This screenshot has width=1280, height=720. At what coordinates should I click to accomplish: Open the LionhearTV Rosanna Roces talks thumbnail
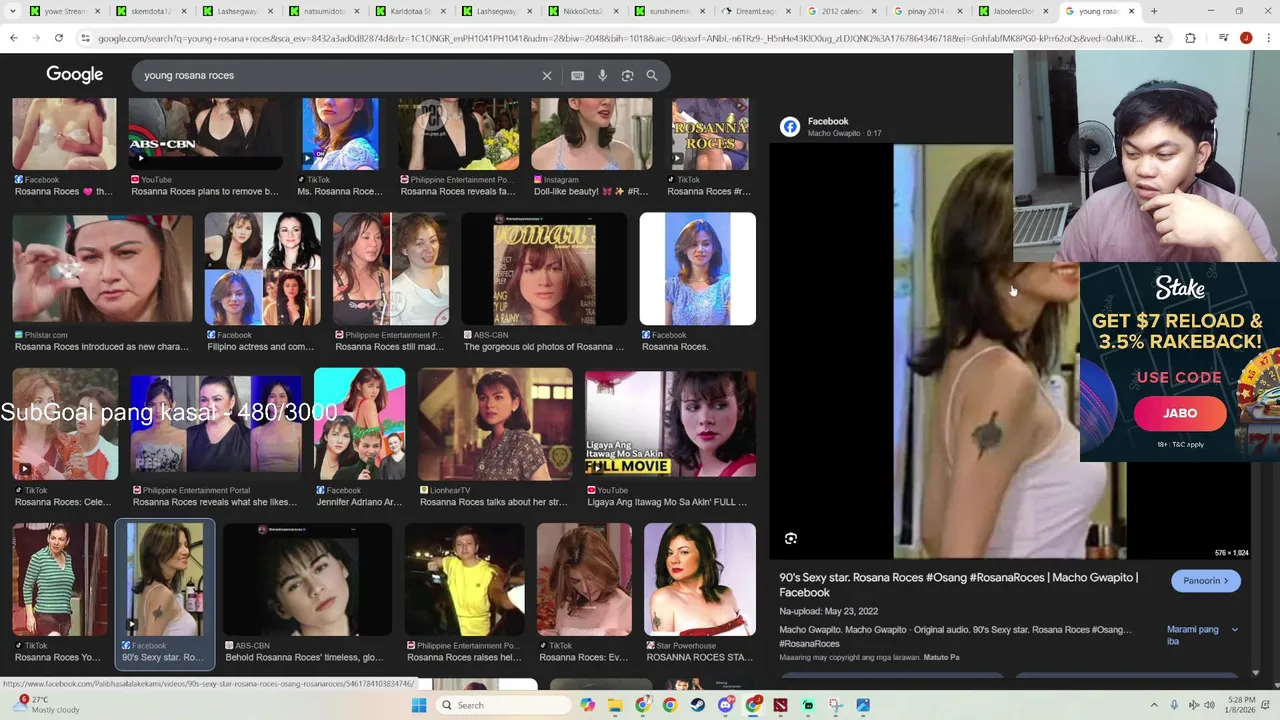(x=495, y=424)
